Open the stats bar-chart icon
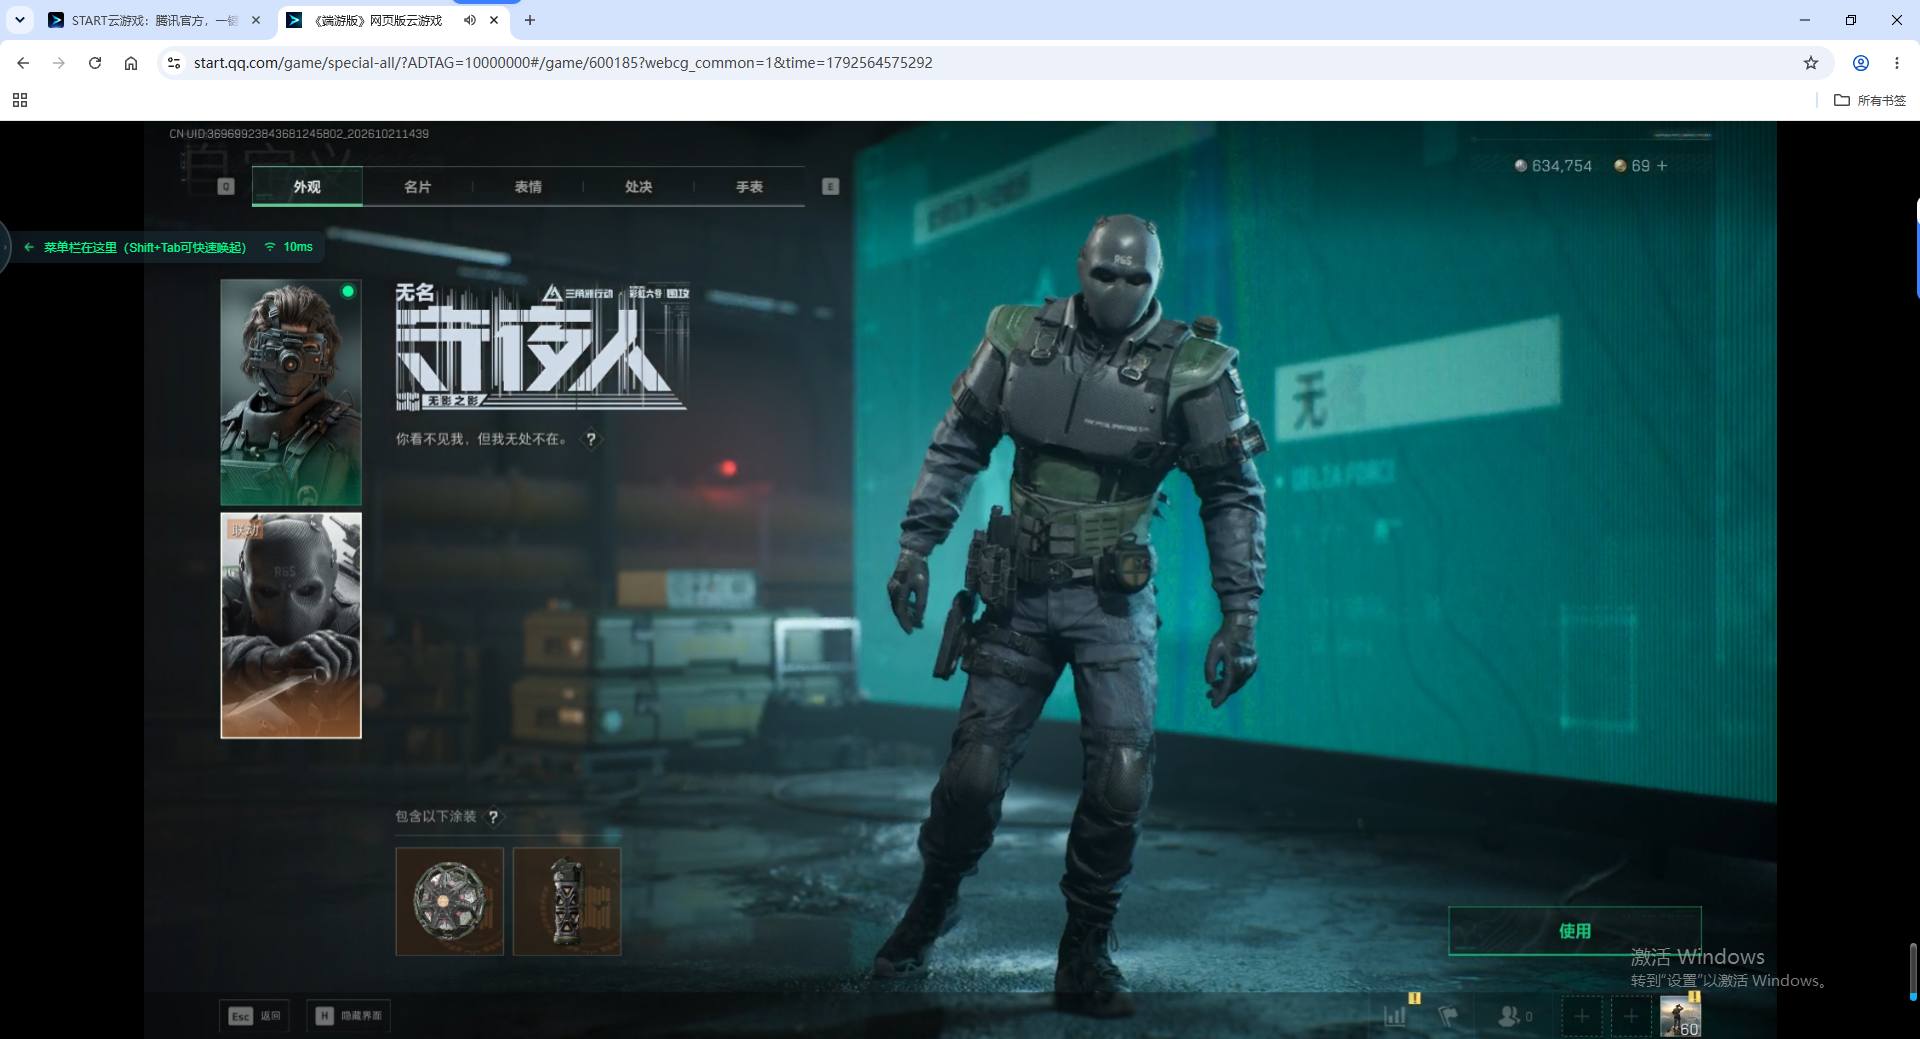The width and height of the screenshot is (1920, 1039). click(1395, 1016)
